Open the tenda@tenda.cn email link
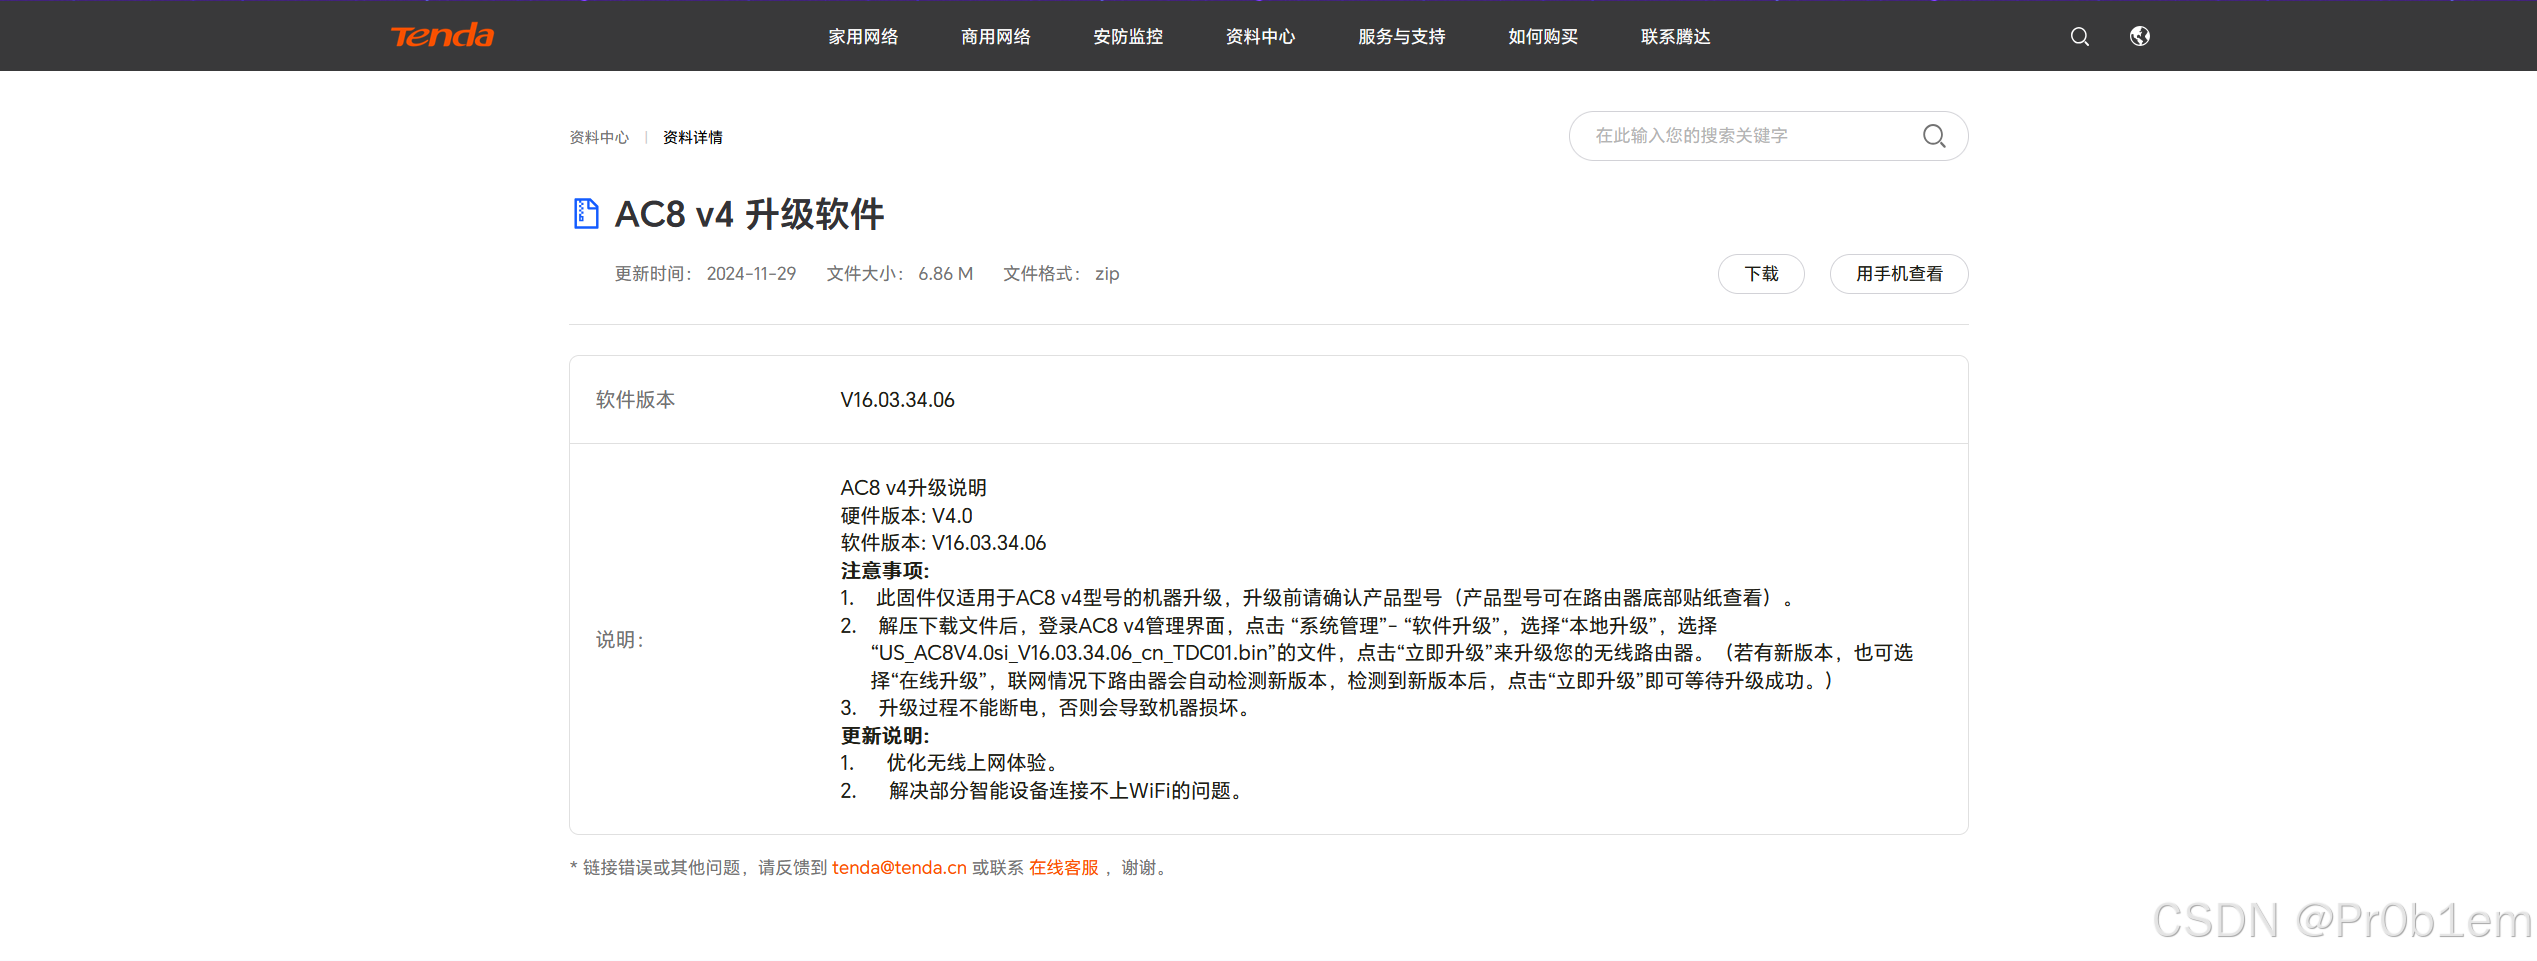 click(x=899, y=868)
